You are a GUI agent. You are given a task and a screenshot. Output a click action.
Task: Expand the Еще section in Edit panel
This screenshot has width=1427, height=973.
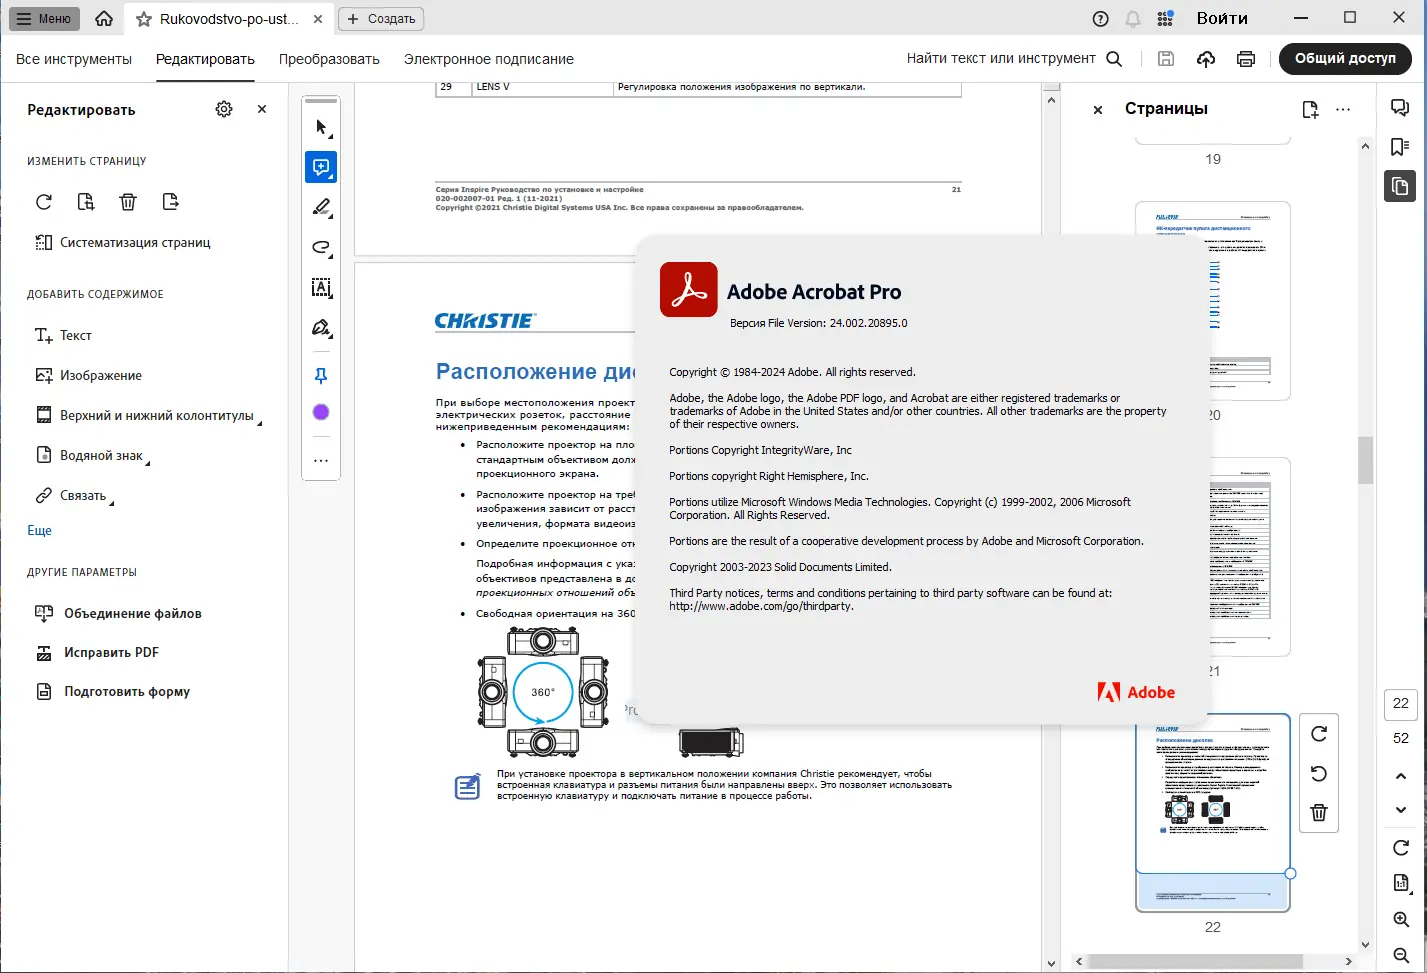[38, 530]
